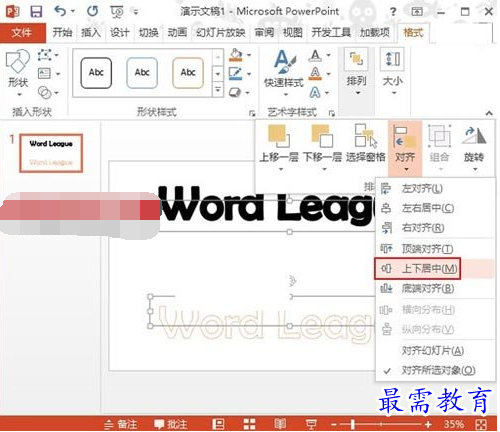Switch to the Home (开始) tab

tap(62, 33)
